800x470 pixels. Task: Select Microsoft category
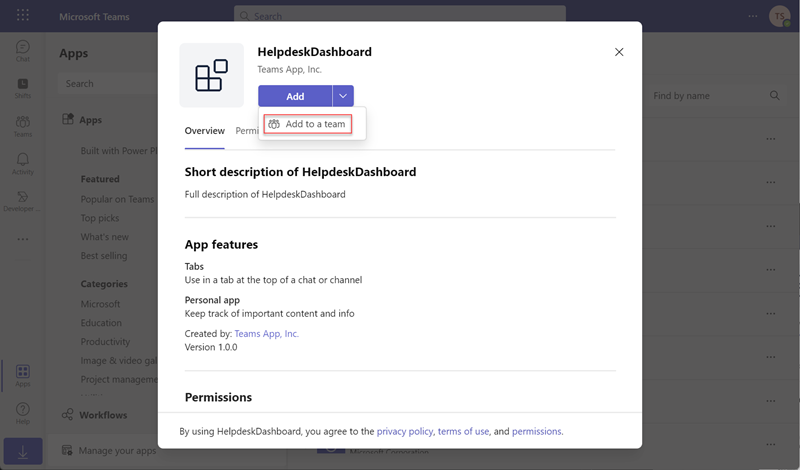[x=101, y=304]
